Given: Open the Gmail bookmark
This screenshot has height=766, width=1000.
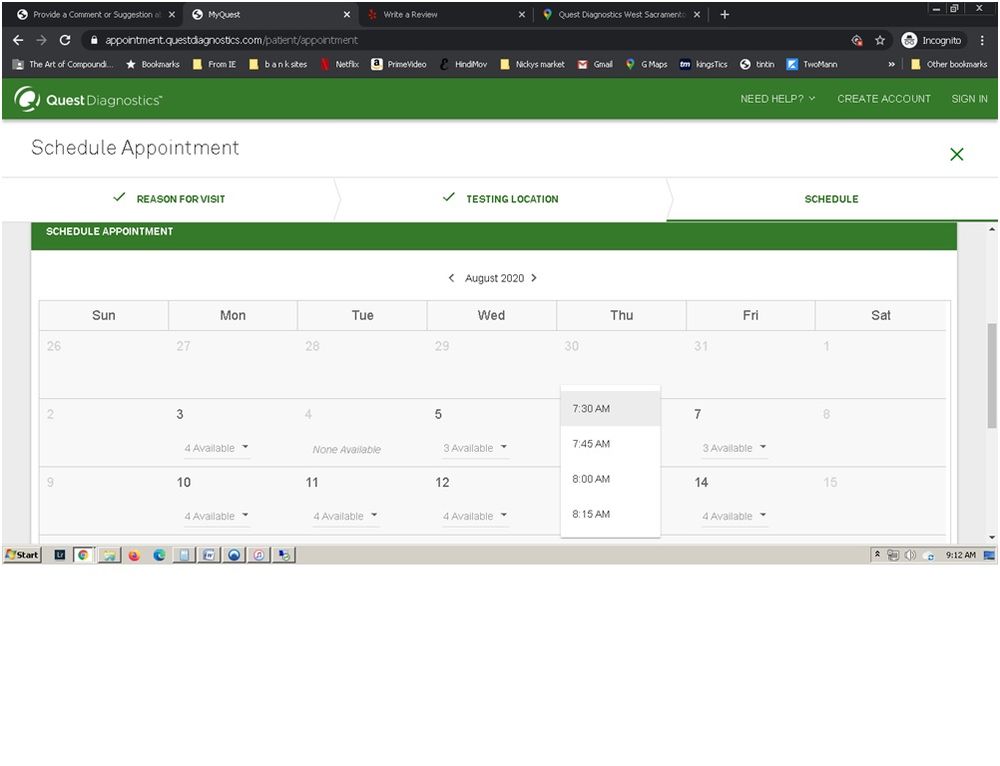Looking at the screenshot, I should point(595,64).
